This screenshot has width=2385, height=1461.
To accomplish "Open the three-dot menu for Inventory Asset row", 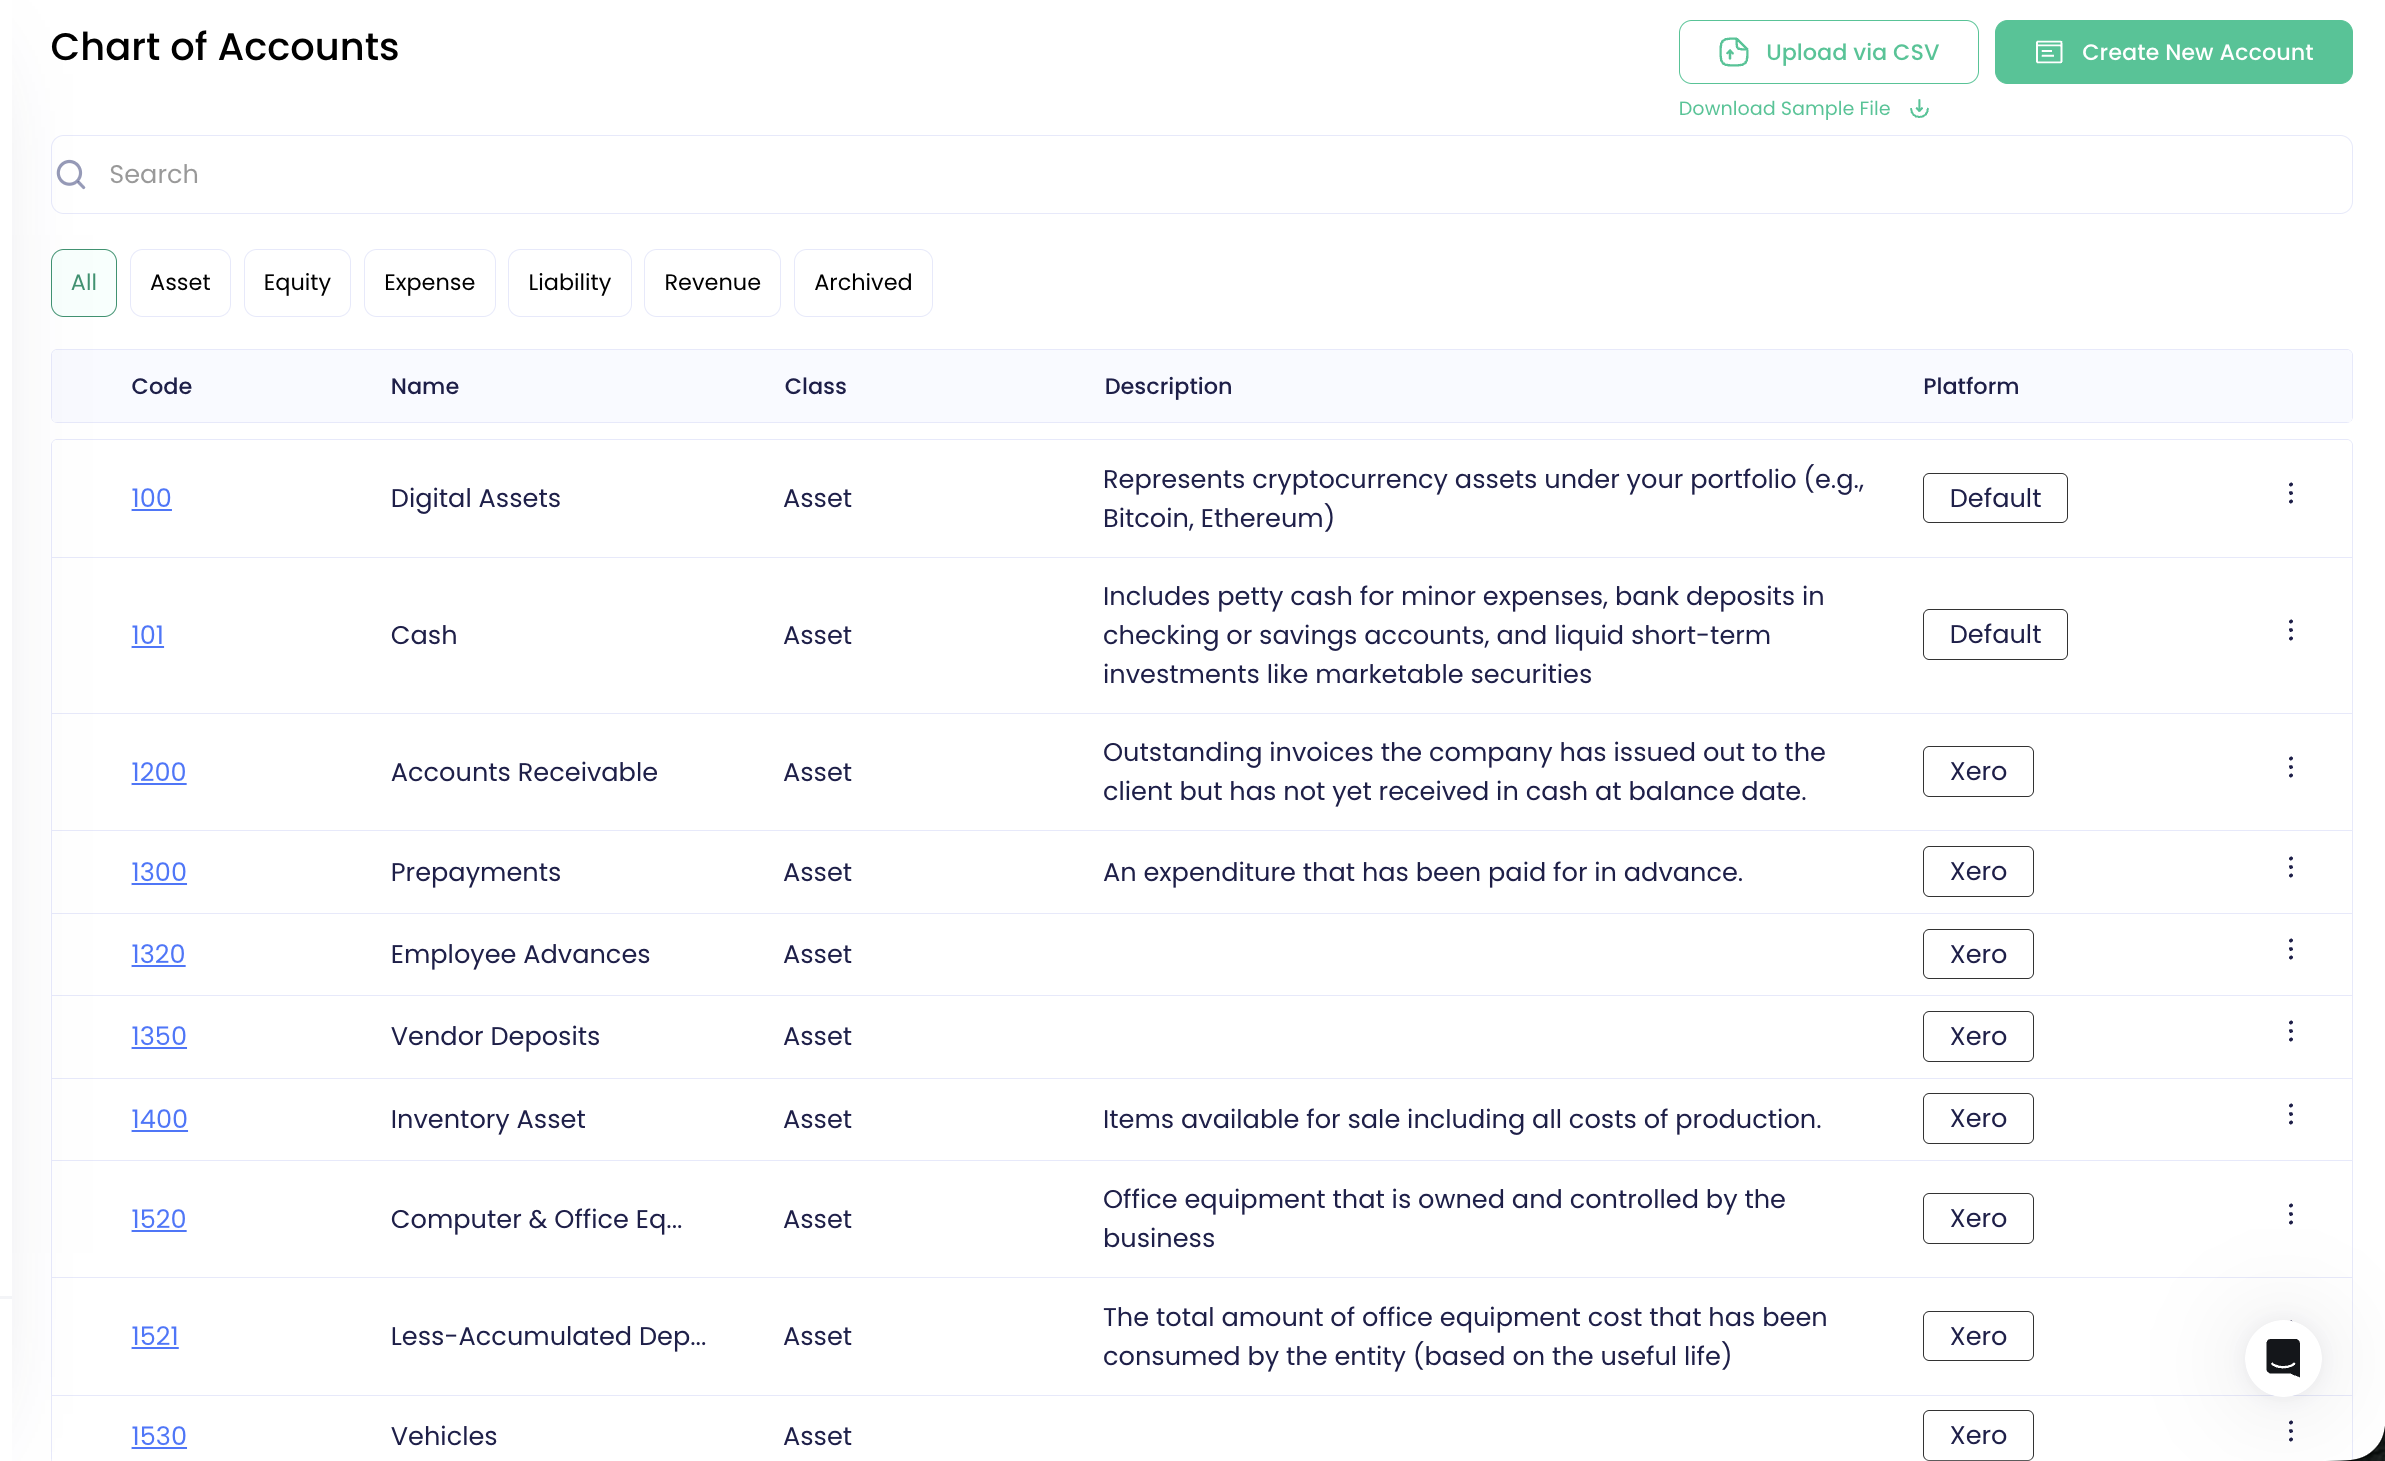I will (x=2290, y=1114).
